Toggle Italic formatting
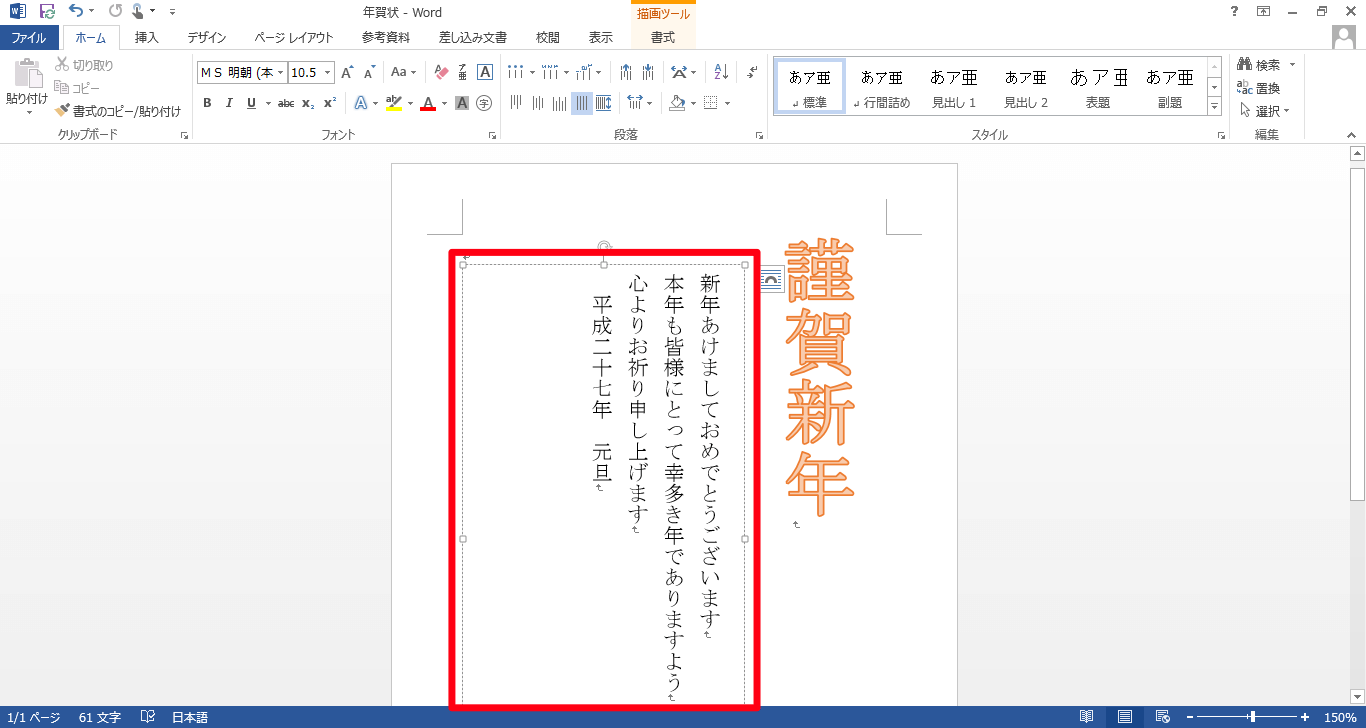1366x728 pixels. click(229, 103)
